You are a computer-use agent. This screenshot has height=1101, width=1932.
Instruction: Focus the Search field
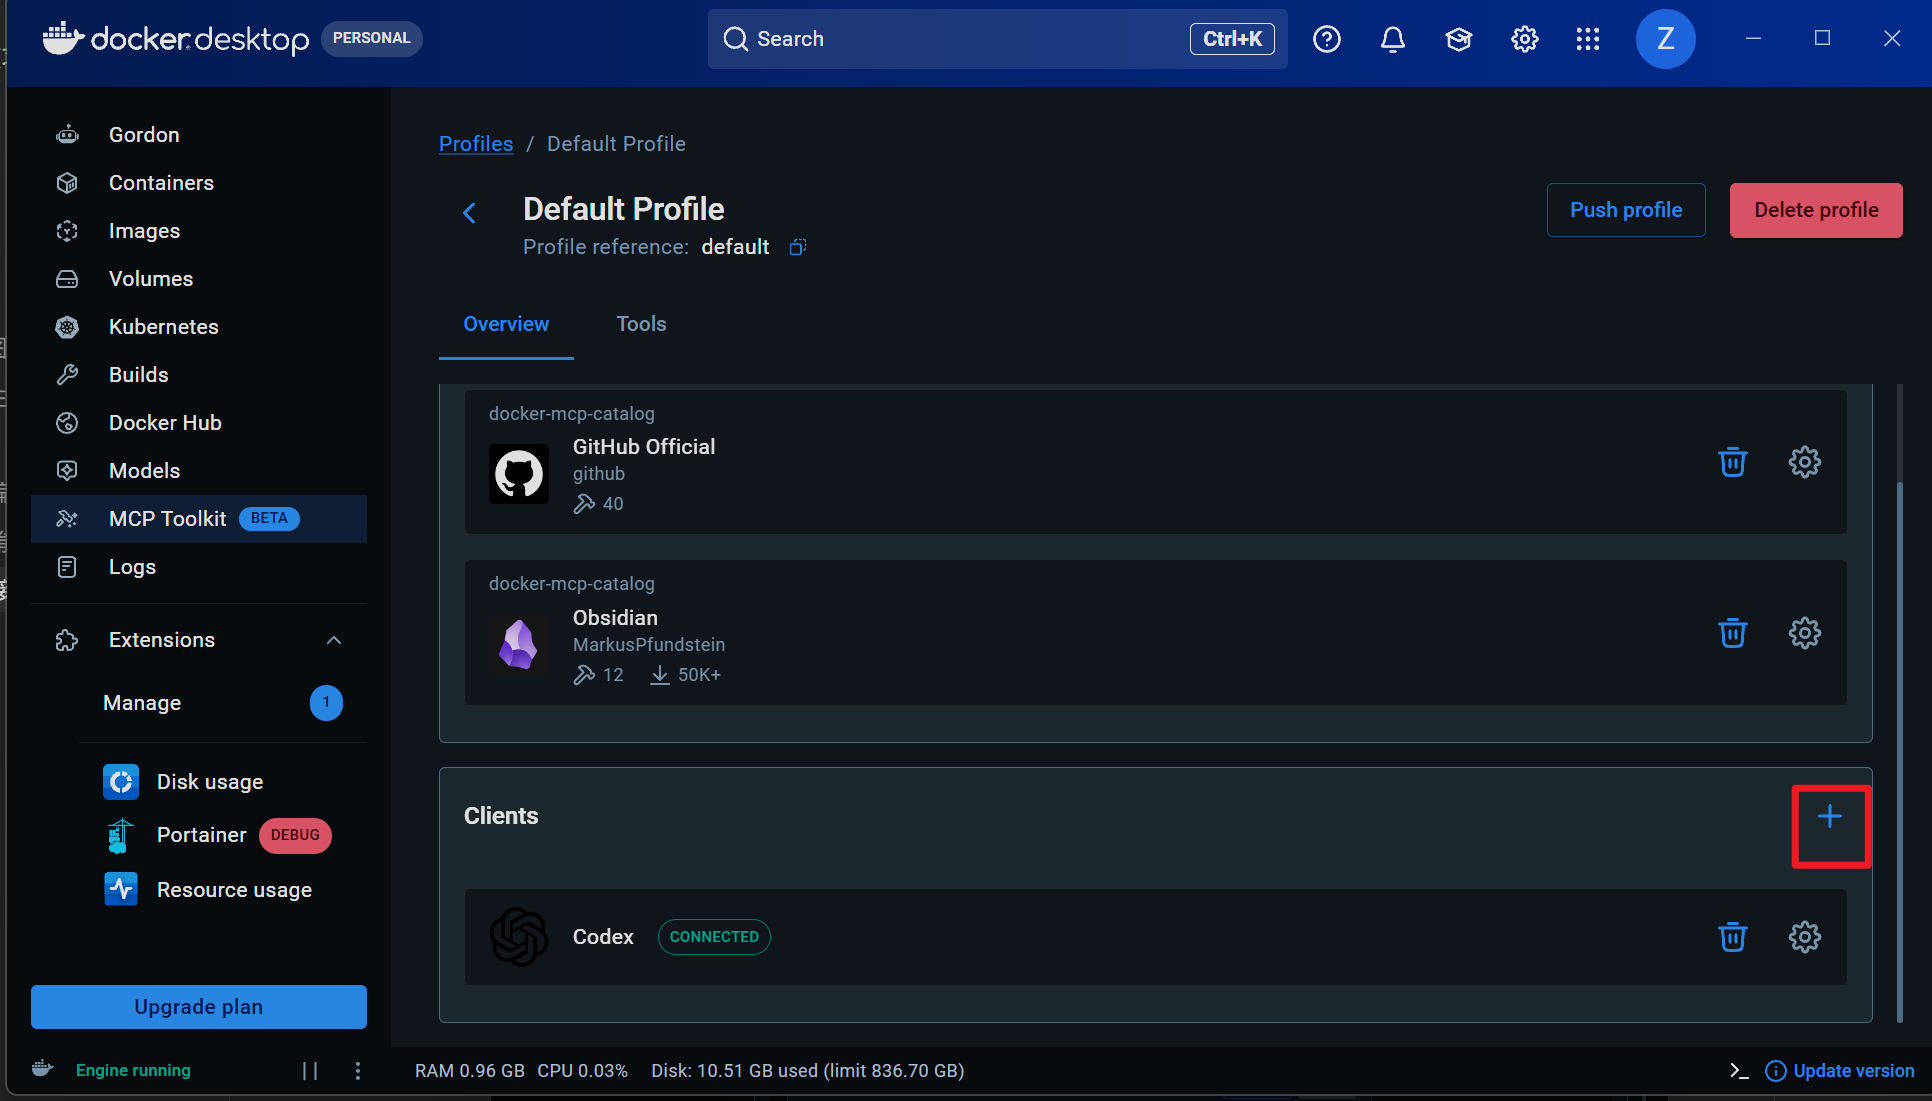coord(997,39)
